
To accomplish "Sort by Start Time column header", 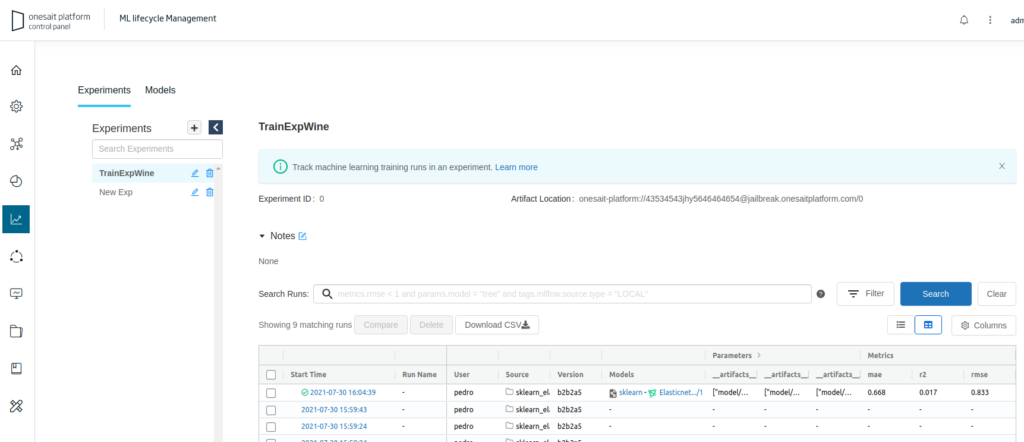I will click(x=308, y=375).
